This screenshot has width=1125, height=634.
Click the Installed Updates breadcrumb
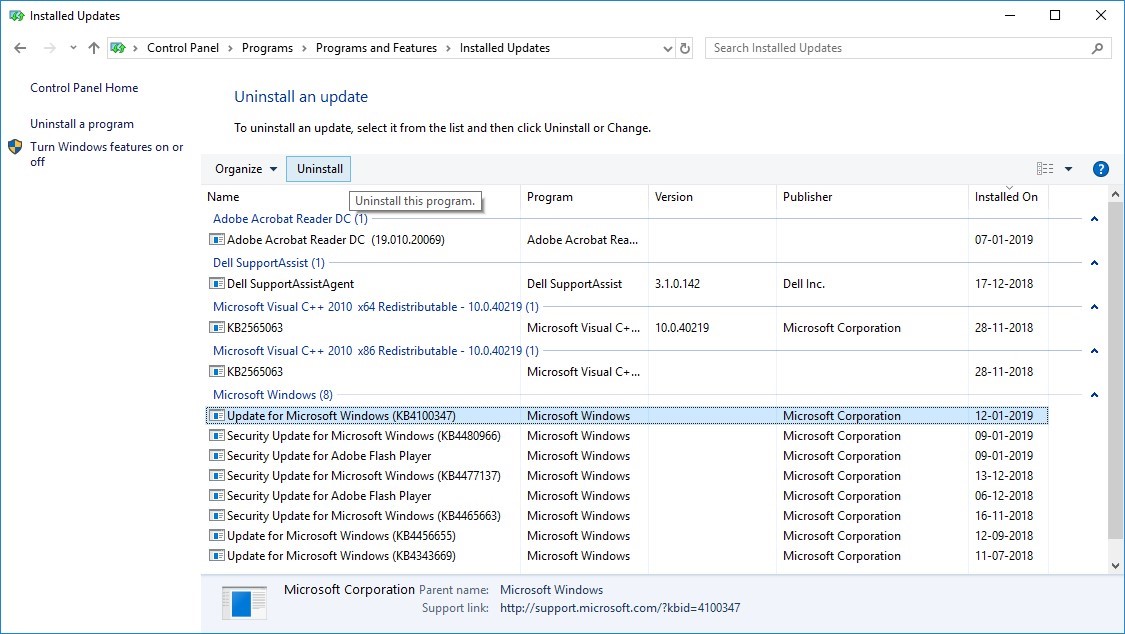pos(504,48)
